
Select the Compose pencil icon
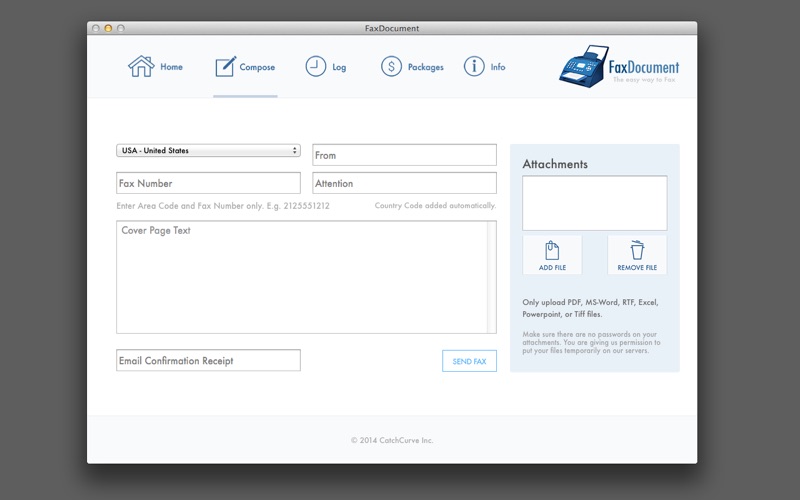pos(226,66)
